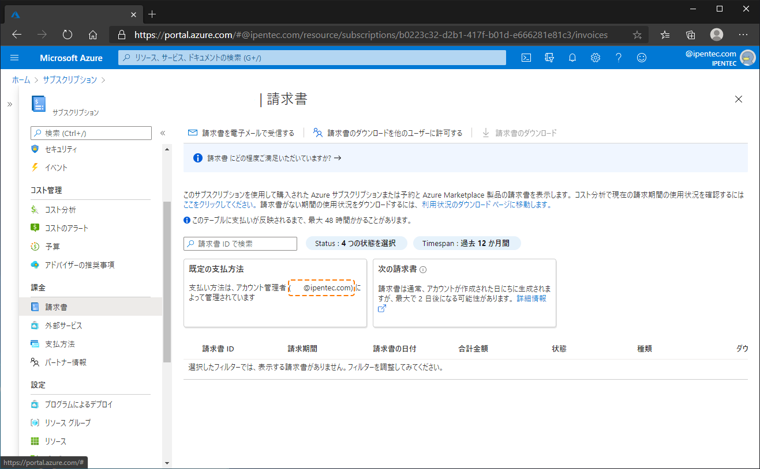Open a new browser tab
Image resolution: width=760 pixels, height=469 pixels.
pyautogui.click(x=152, y=15)
